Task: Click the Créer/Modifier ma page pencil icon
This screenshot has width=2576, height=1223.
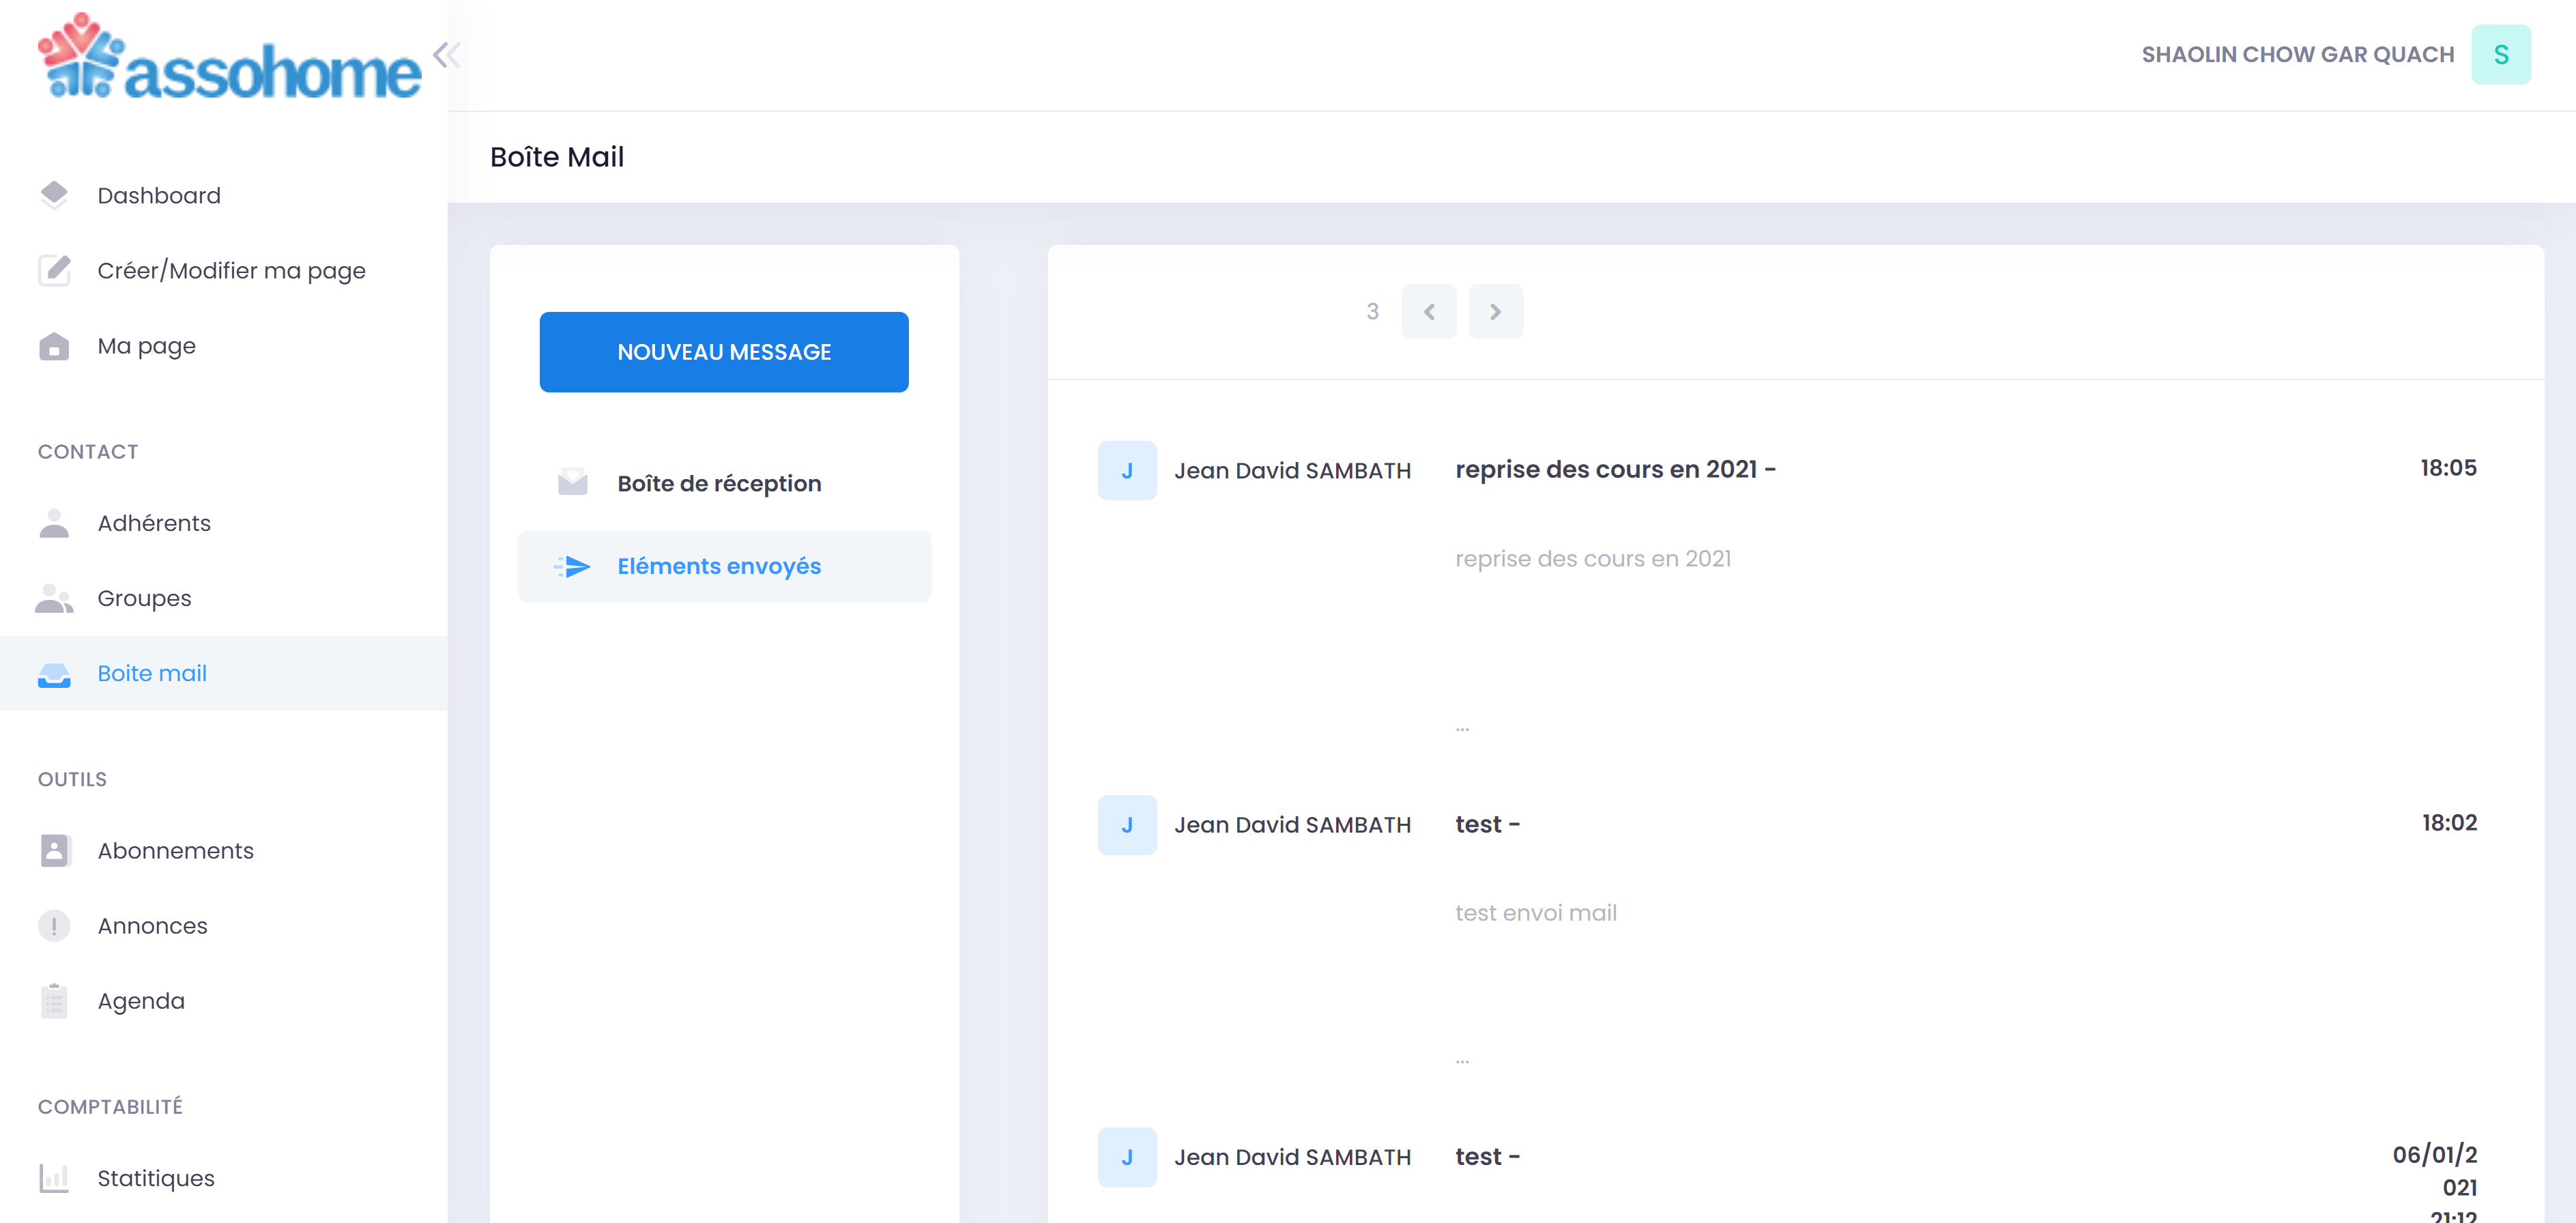Action: click(x=54, y=270)
